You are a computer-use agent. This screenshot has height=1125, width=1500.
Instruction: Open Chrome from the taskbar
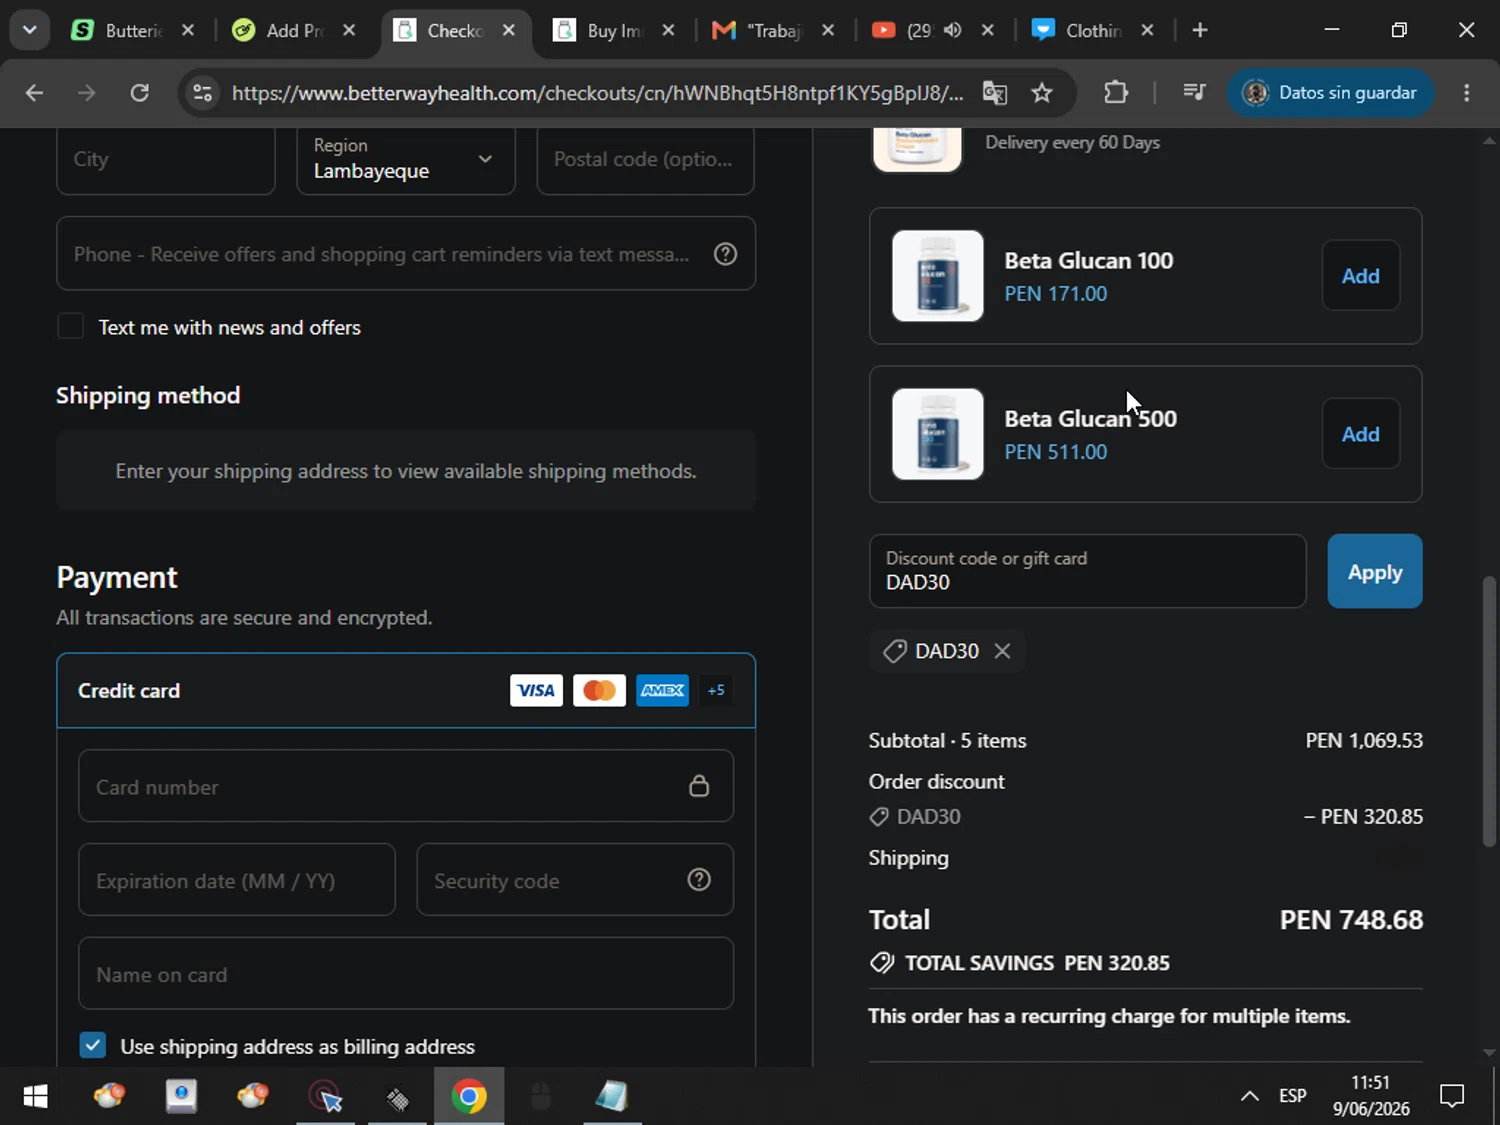pyautogui.click(x=469, y=1096)
